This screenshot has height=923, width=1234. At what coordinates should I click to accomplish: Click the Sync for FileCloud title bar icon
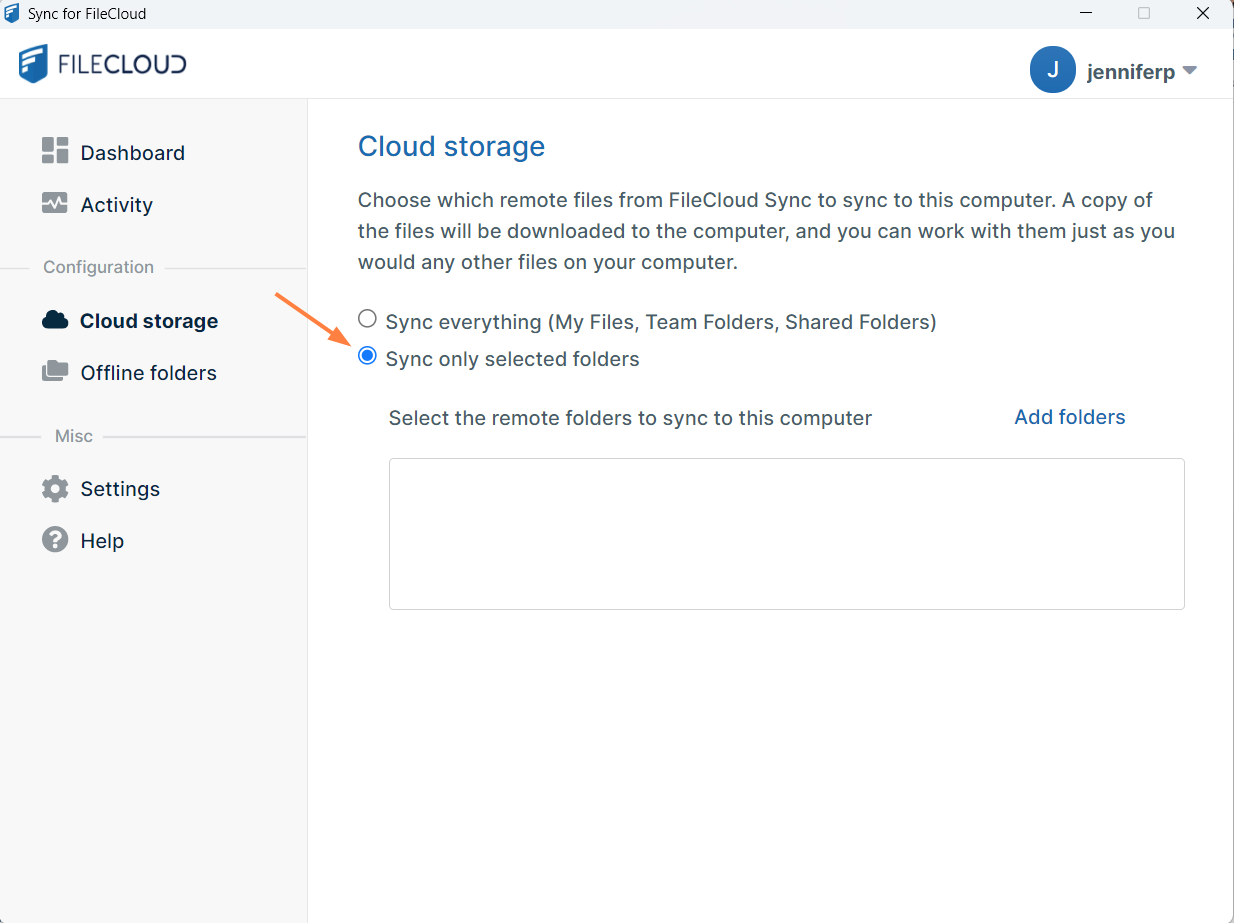[13, 14]
